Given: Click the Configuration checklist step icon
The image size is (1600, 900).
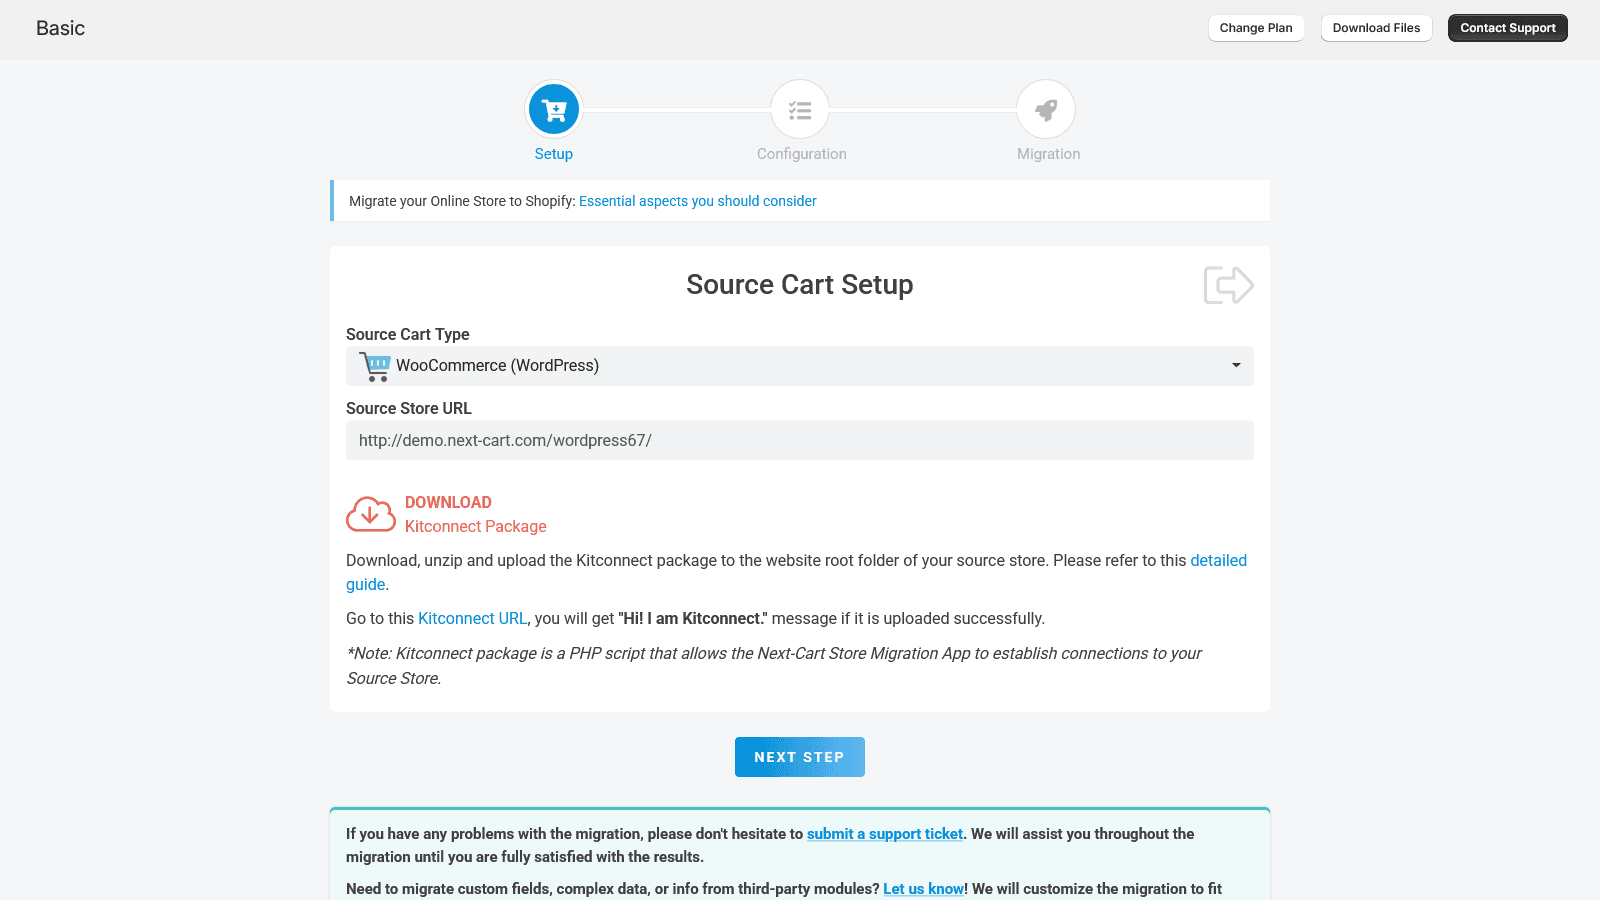Looking at the screenshot, I should click(x=800, y=110).
